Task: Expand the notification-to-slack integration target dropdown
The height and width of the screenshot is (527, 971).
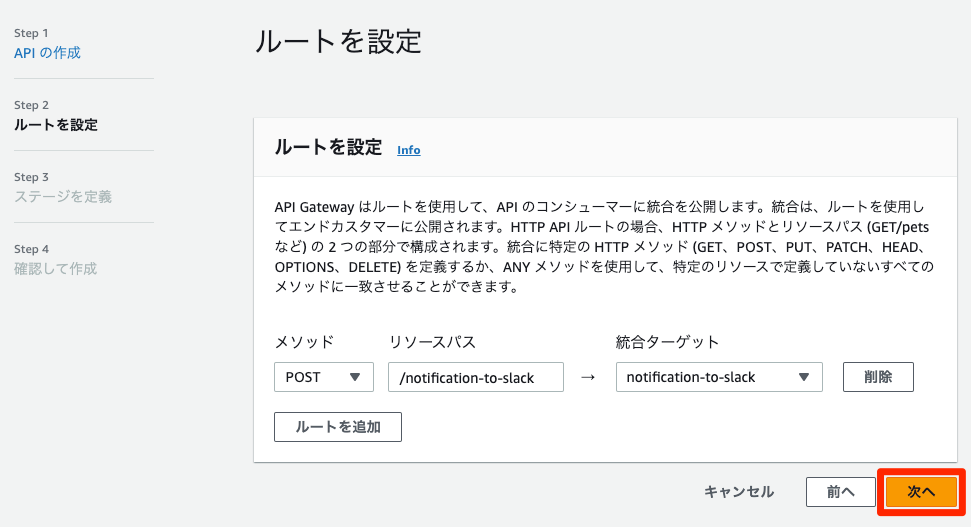Action: [717, 377]
